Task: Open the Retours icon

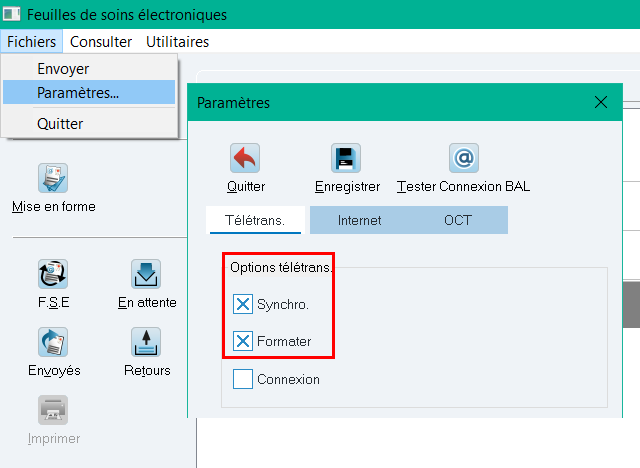Action: pyautogui.click(x=146, y=342)
